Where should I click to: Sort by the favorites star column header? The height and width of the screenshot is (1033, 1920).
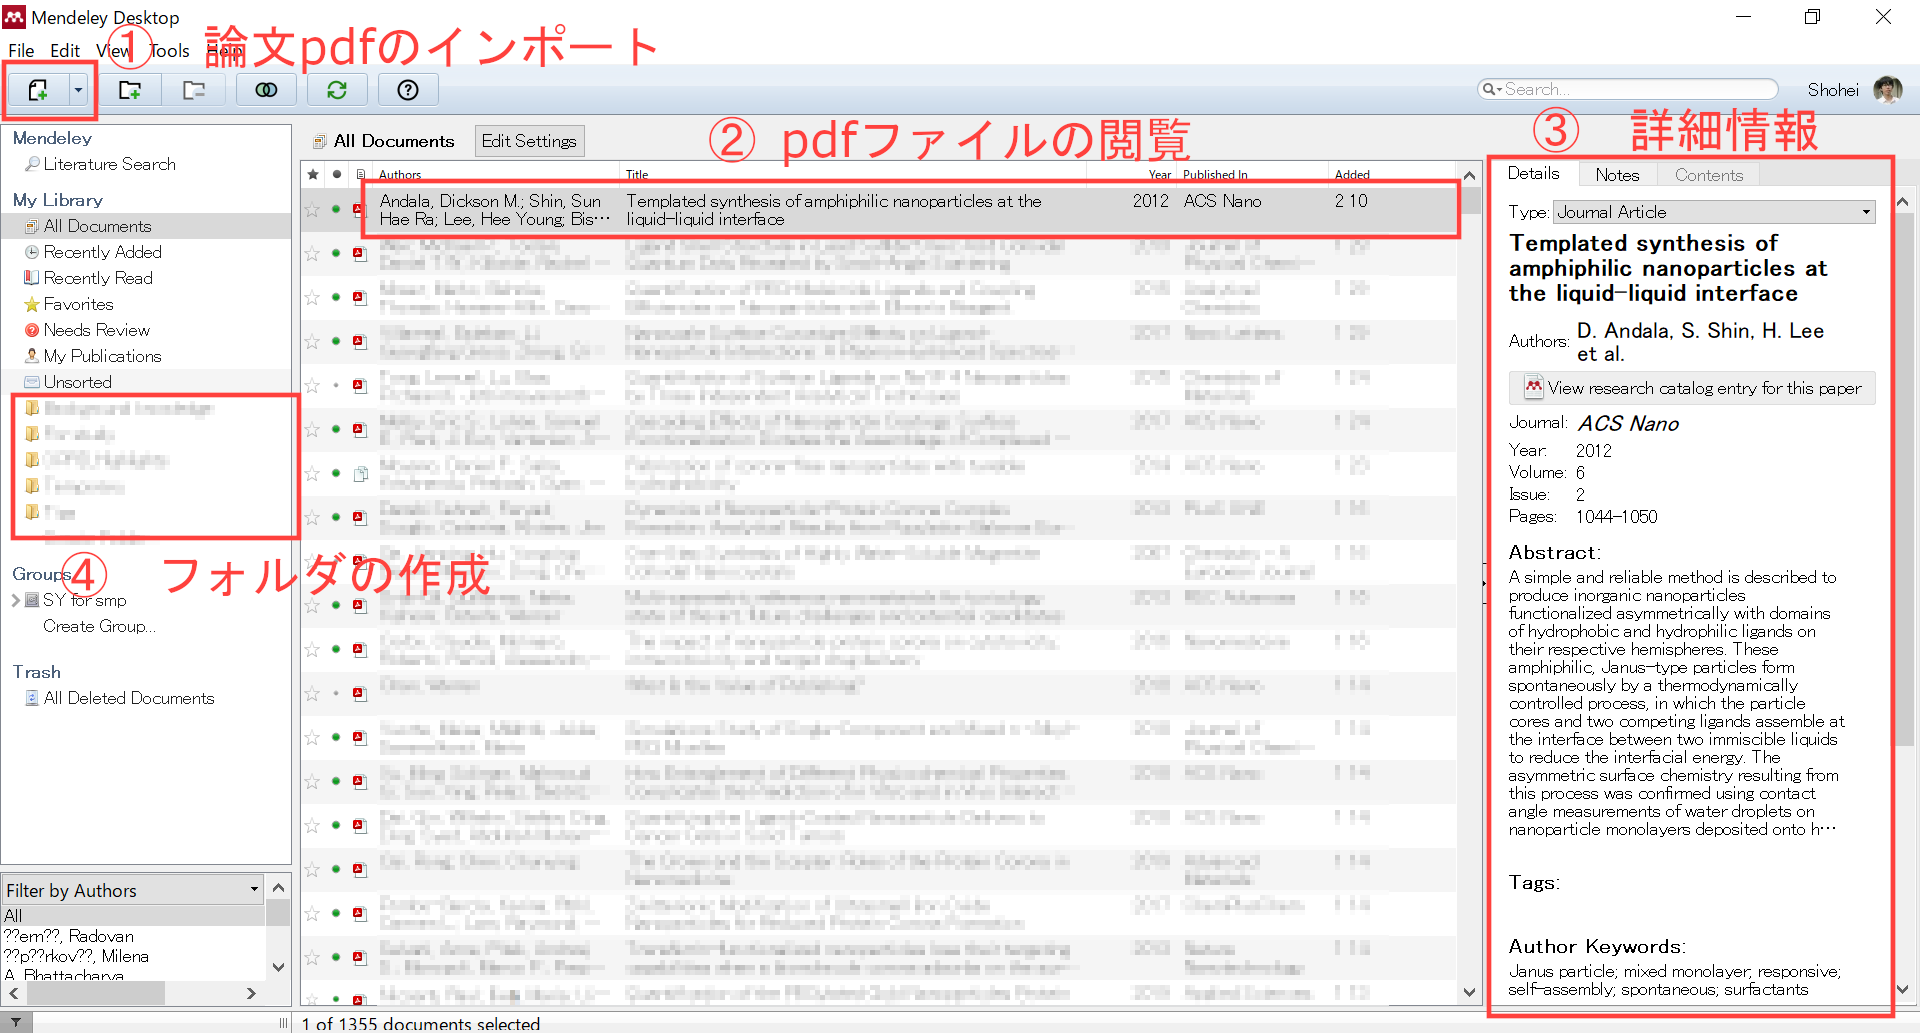tap(313, 174)
